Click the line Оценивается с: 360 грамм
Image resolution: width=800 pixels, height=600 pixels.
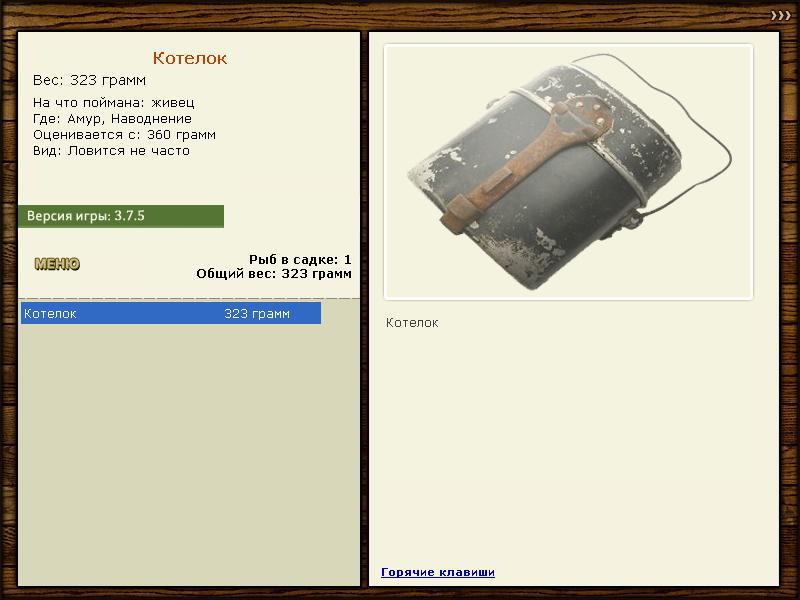[x=124, y=135]
